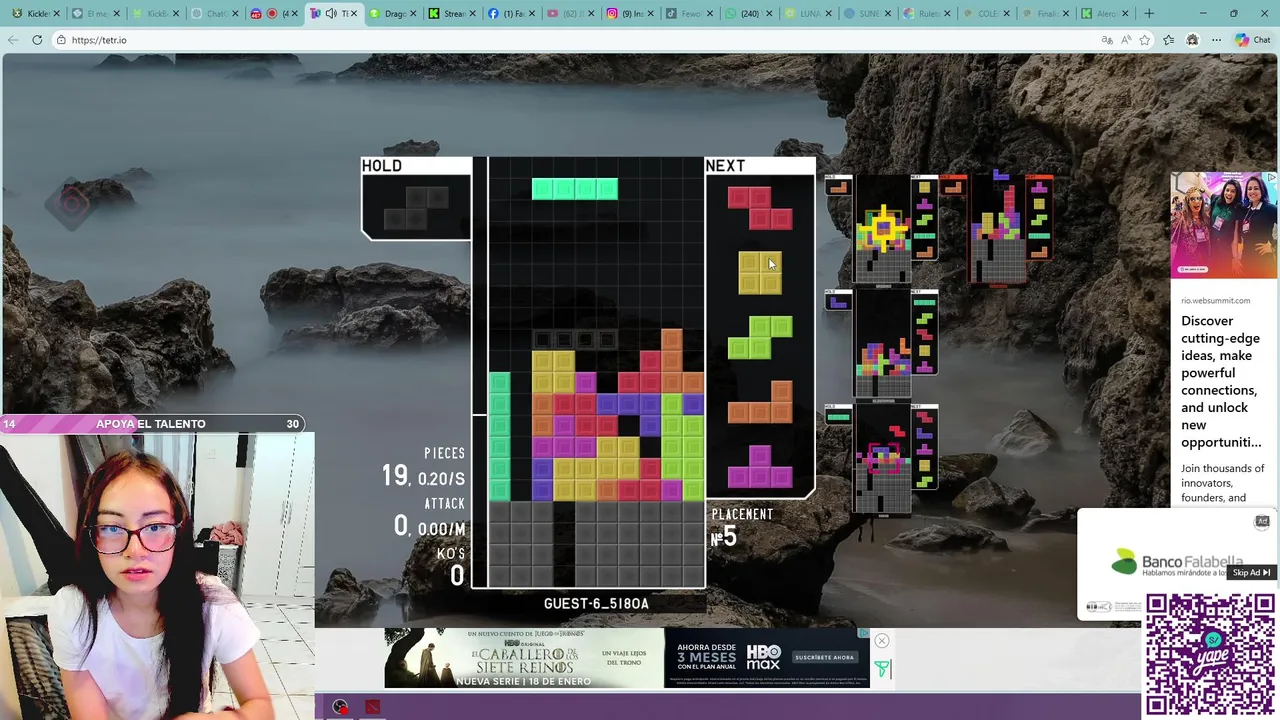
Task: Click the streamer webcam overlay
Action: coord(157,576)
